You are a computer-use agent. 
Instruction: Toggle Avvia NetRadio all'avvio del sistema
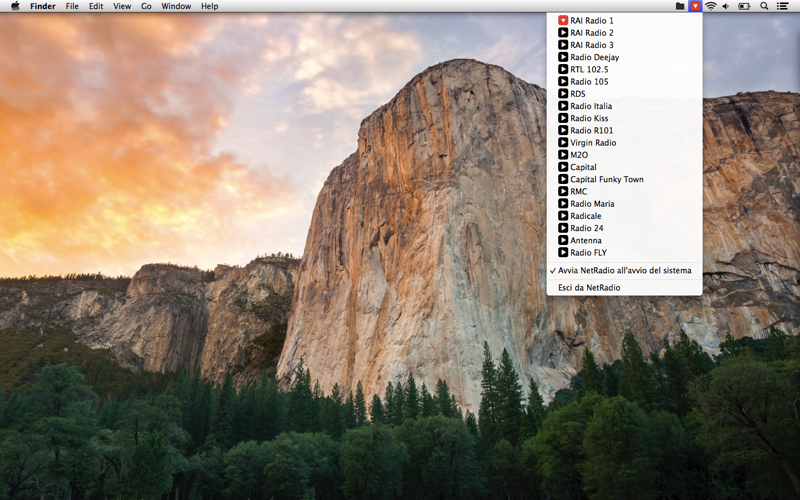coord(624,270)
